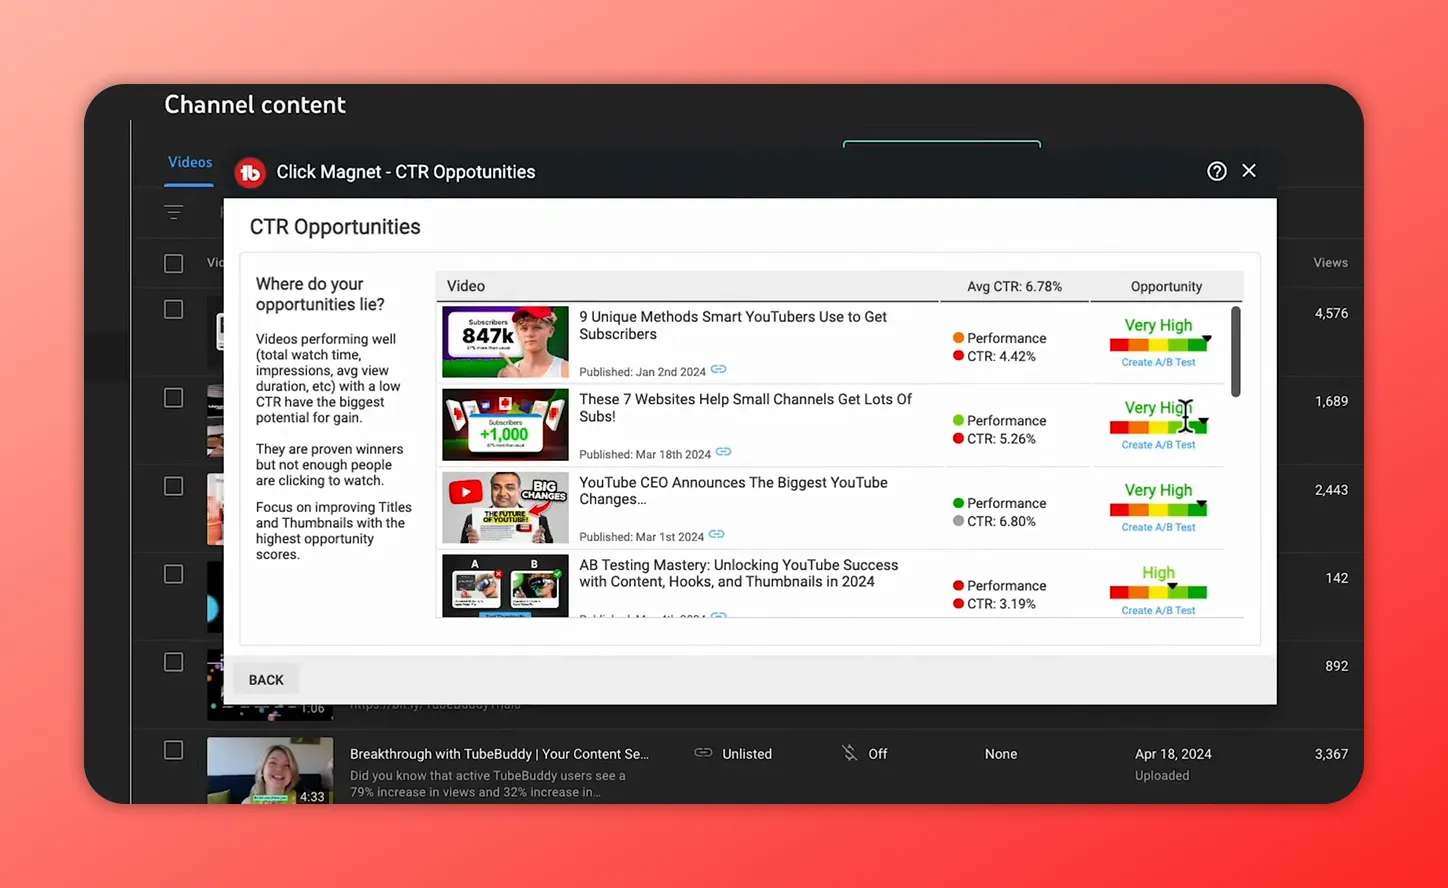Click gray CTR dot next to 6.80%
This screenshot has height=888, width=1448.
click(958, 521)
